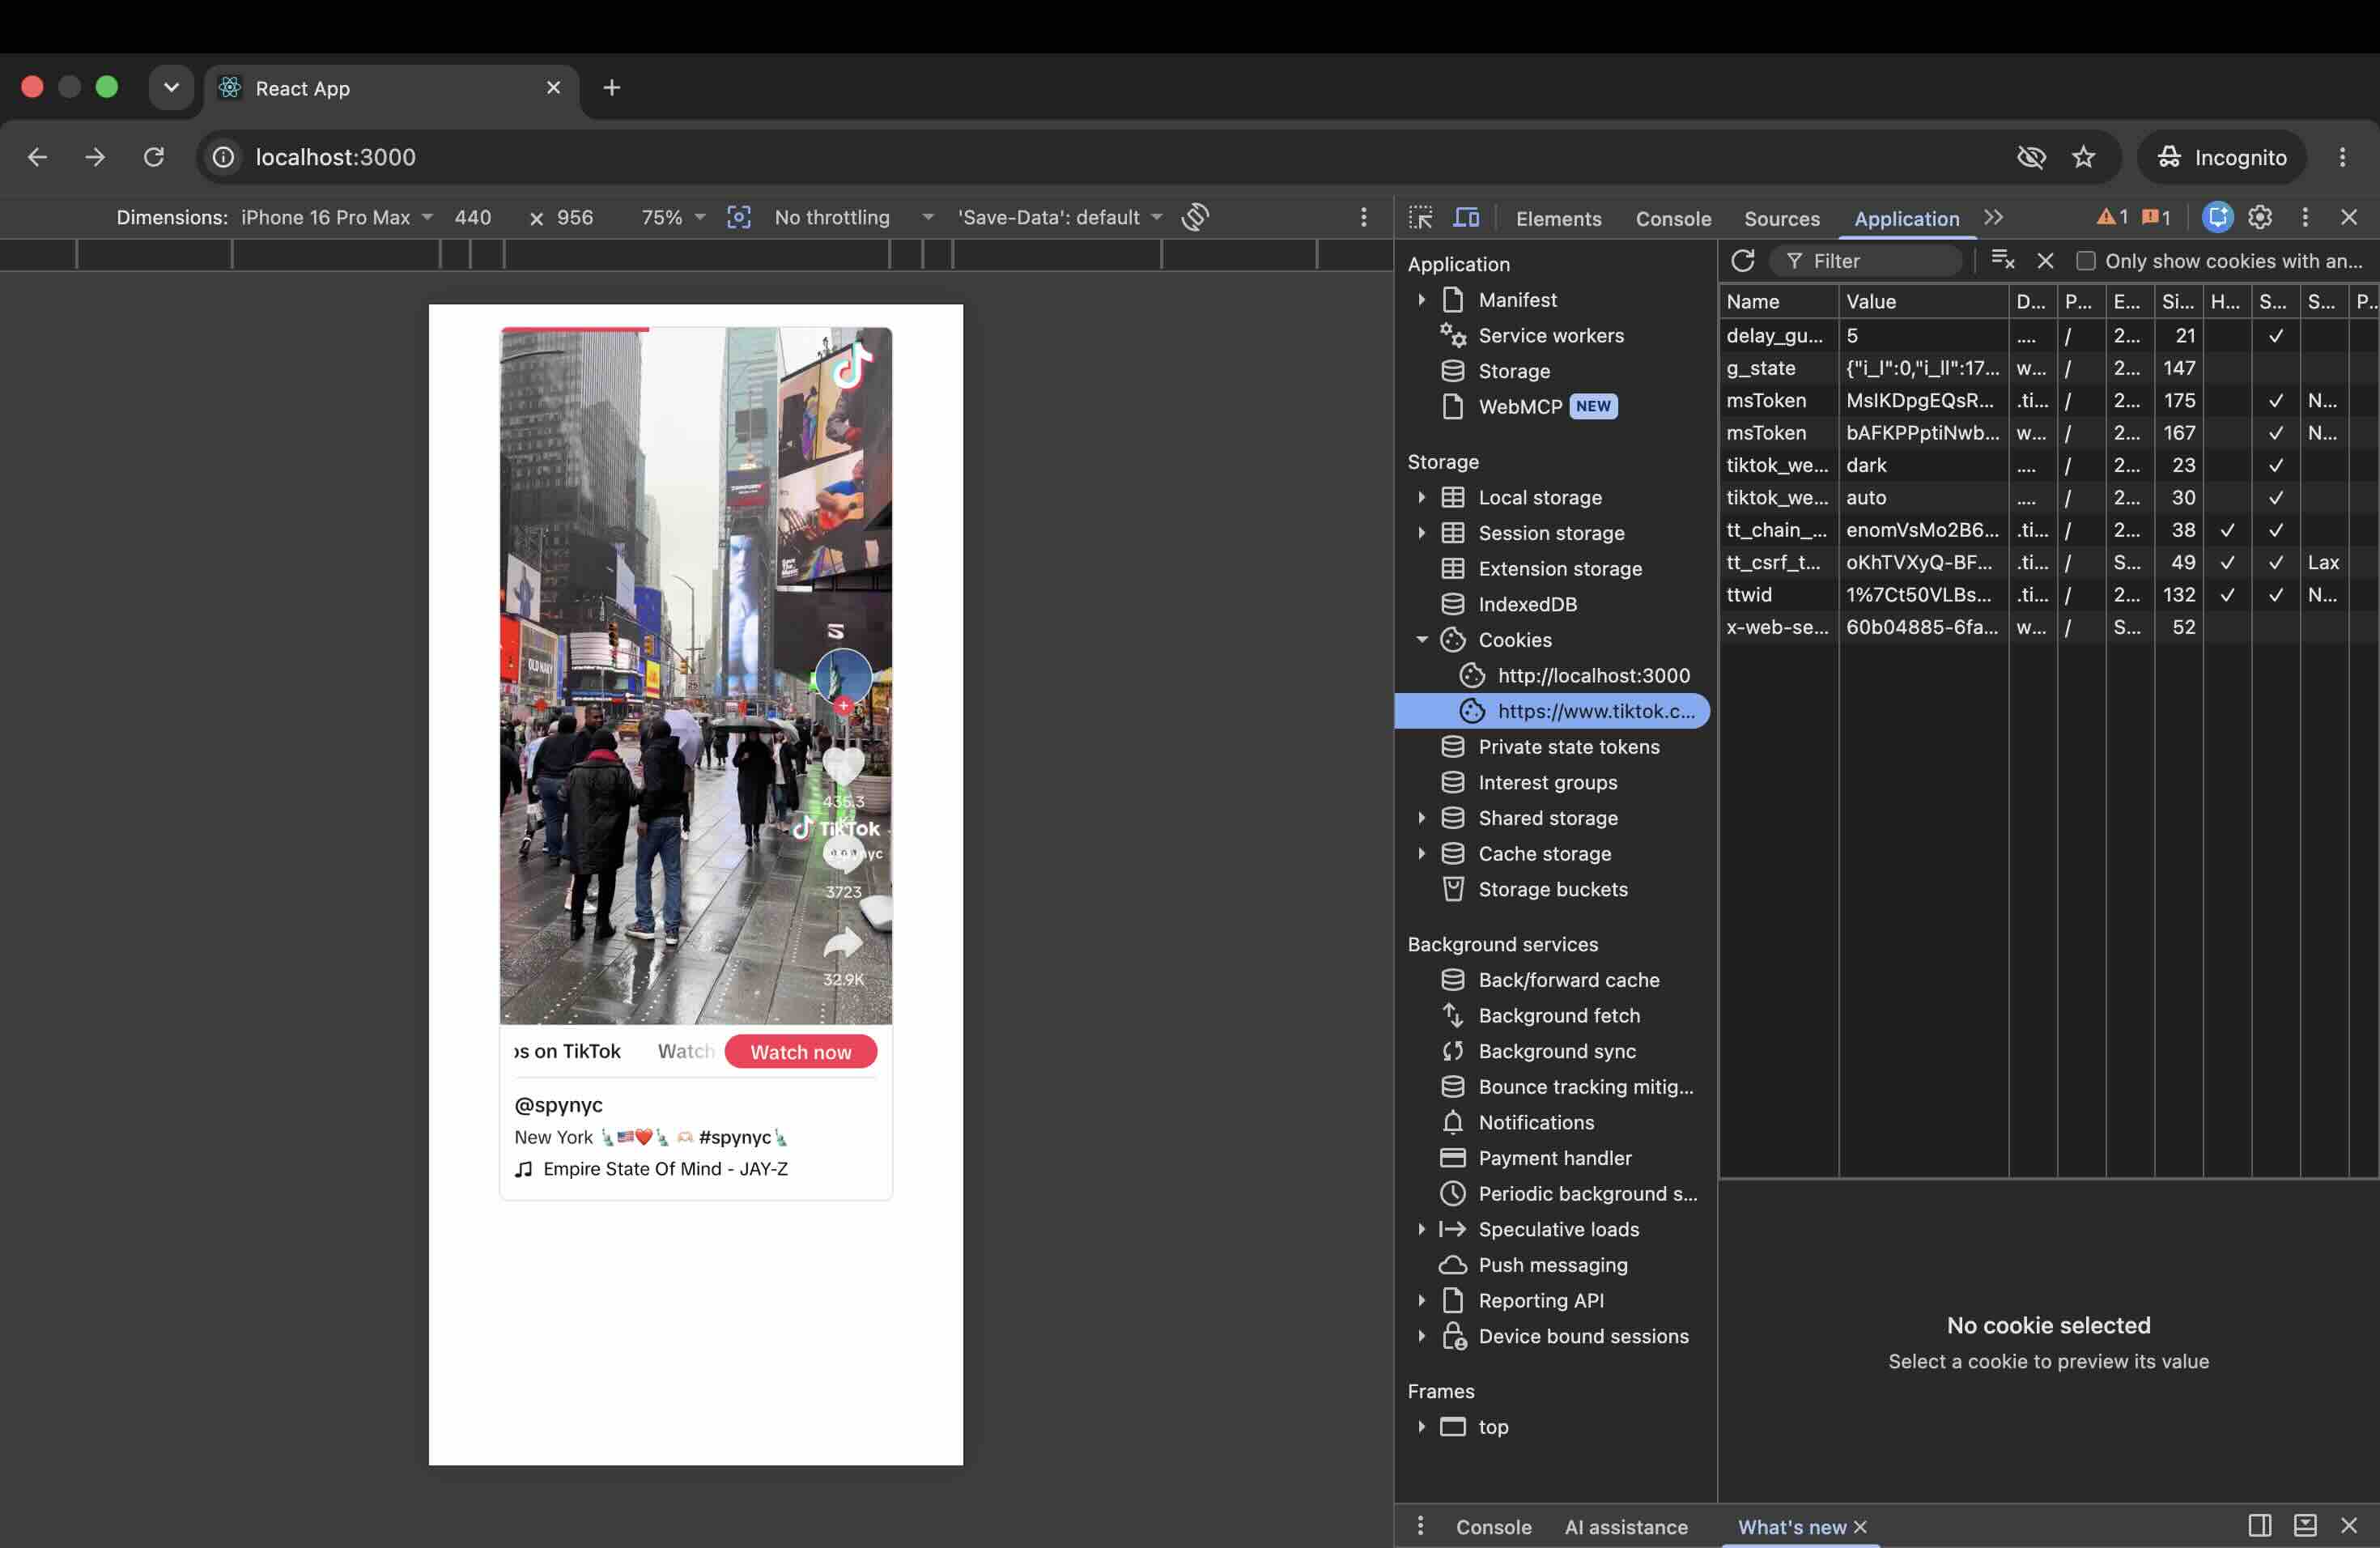Click the inspect element picker icon
Screen dimensions: 2380x1548
coord(1421,217)
